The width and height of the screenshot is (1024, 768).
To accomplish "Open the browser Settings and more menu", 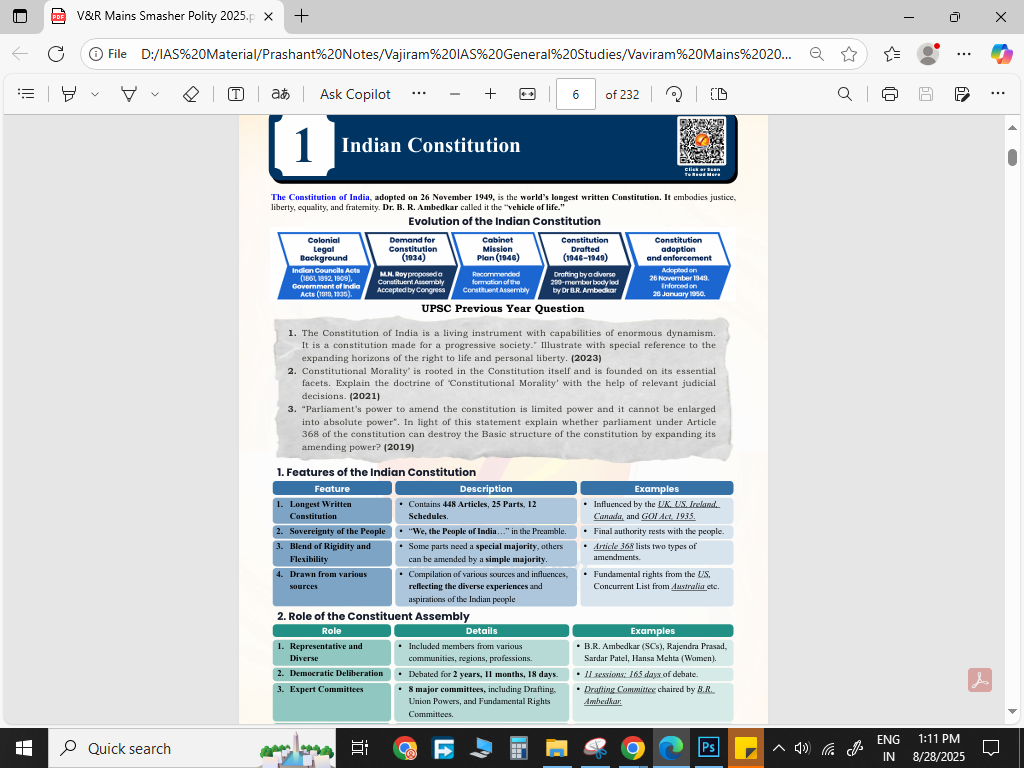I will point(963,54).
